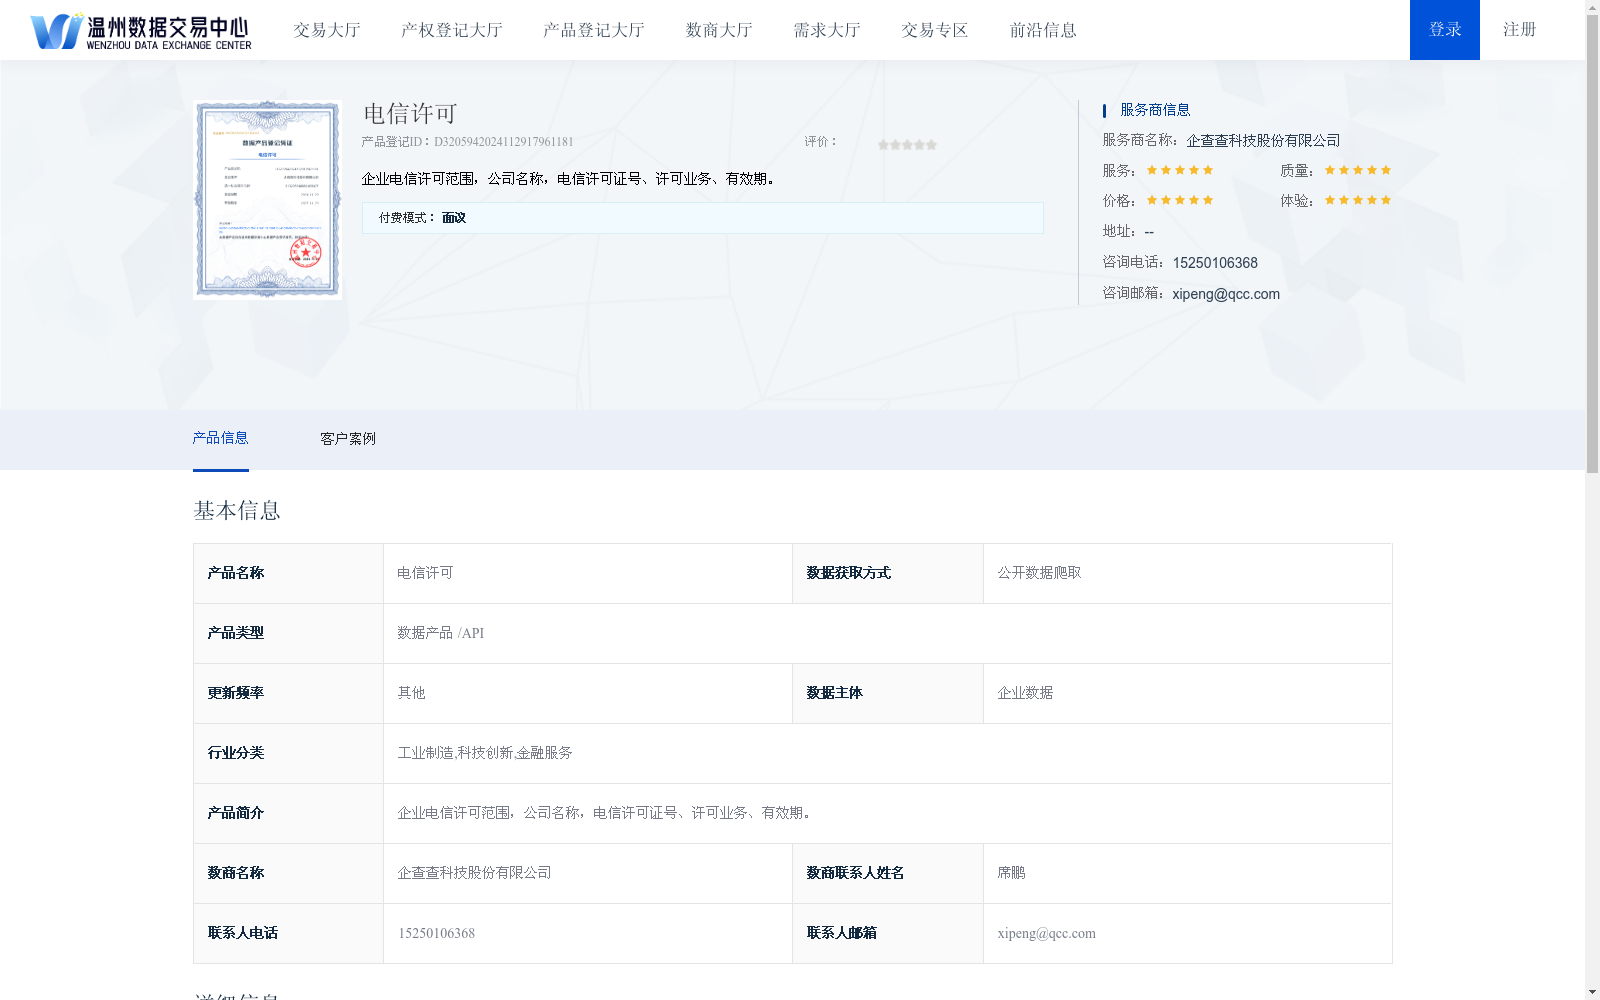Click the 服务 rating stars

click(1180, 170)
